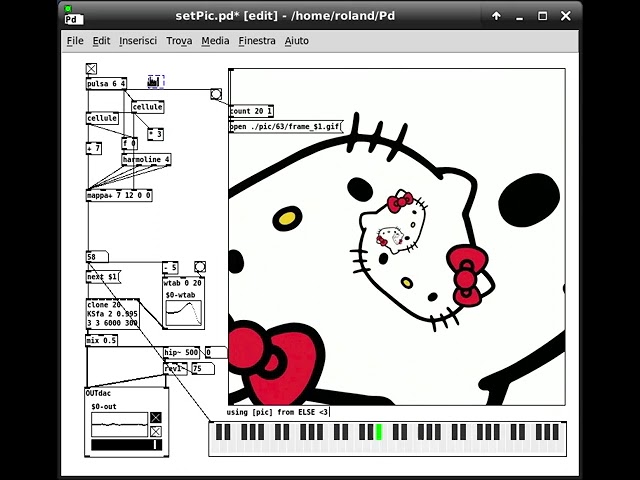Open the Media menu
Image resolution: width=640 pixels, height=480 pixels.
215,41
